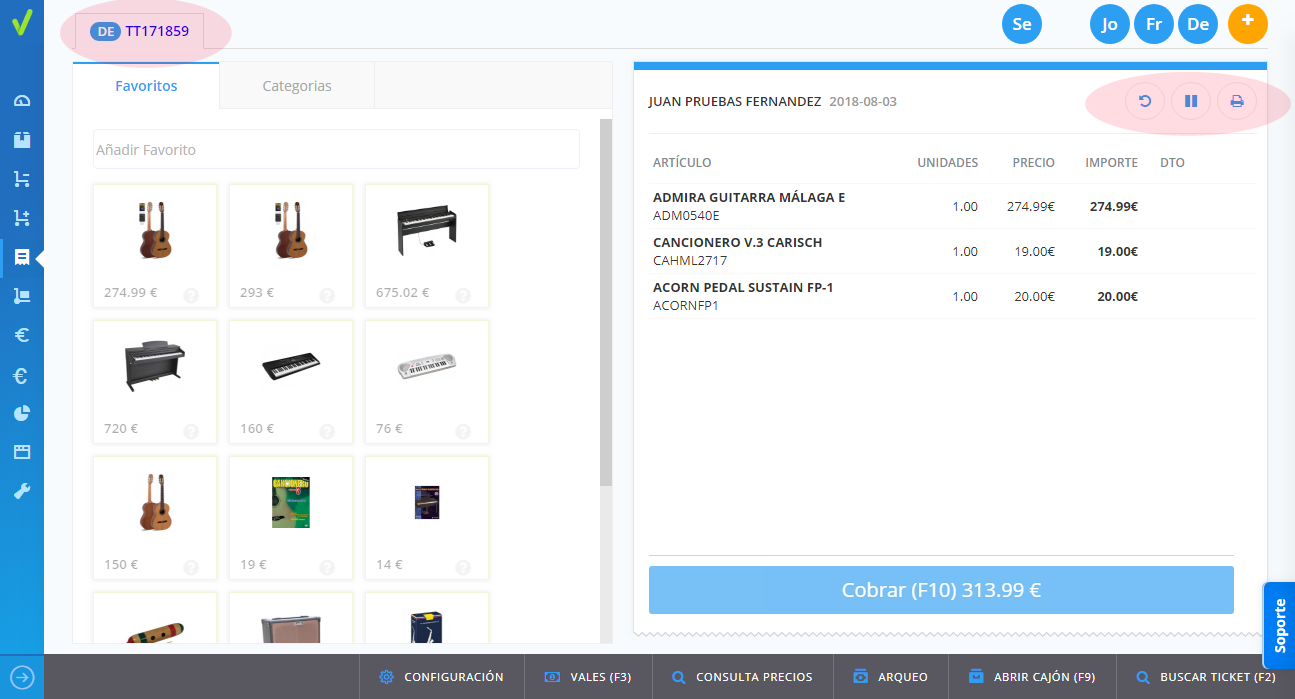Open the TT171859 ticket tab
This screenshot has width=1295, height=699.
click(146, 31)
